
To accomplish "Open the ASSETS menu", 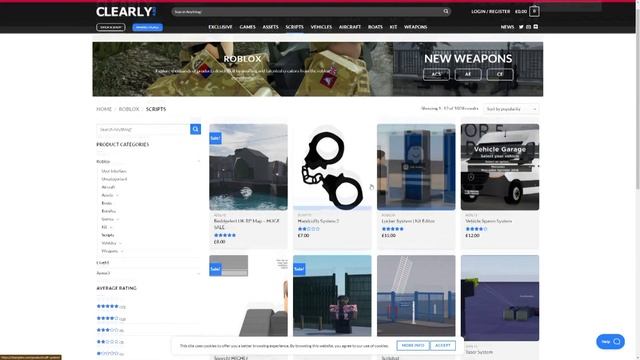I will (x=270, y=27).
